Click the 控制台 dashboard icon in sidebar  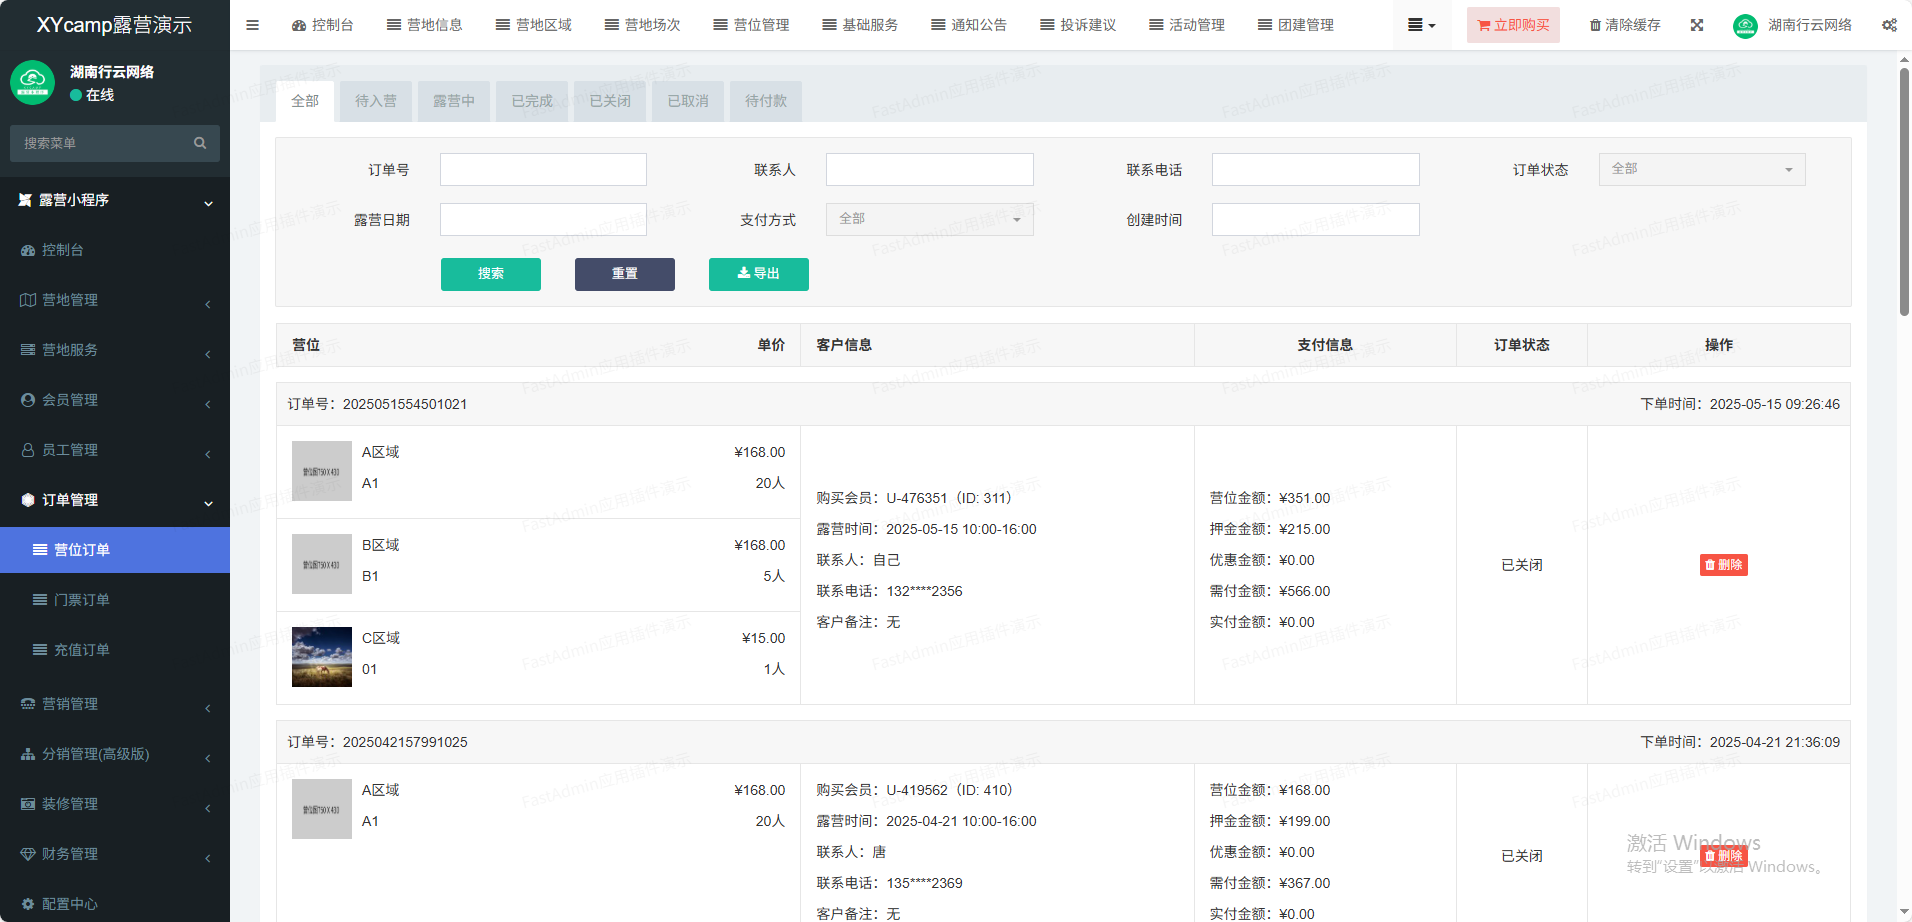(28, 250)
